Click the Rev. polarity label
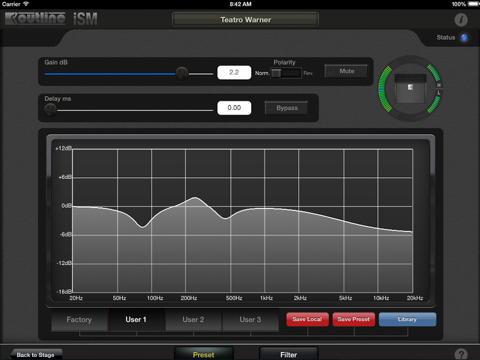 [x=308, y=73]
